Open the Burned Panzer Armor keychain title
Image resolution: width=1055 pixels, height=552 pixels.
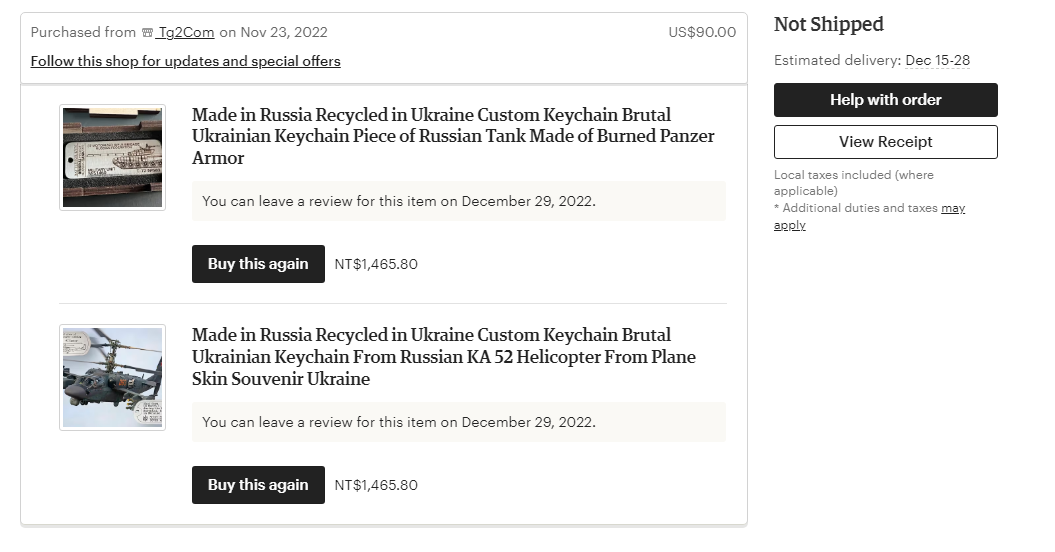pyautogui.click(x=453, y=136)
